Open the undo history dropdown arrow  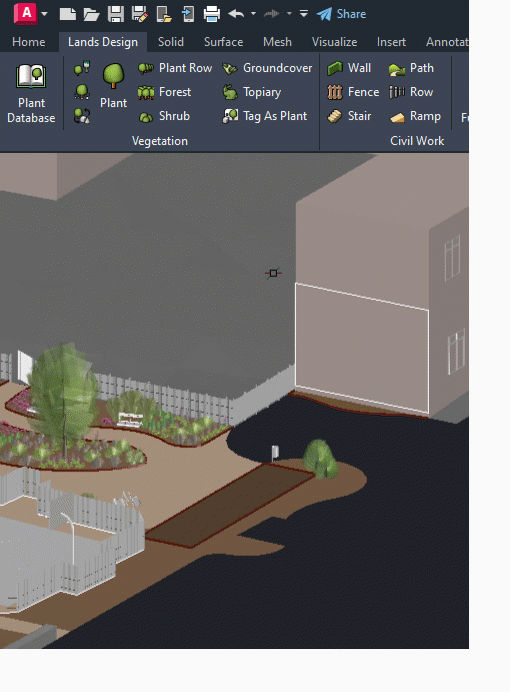pos(253,14)
